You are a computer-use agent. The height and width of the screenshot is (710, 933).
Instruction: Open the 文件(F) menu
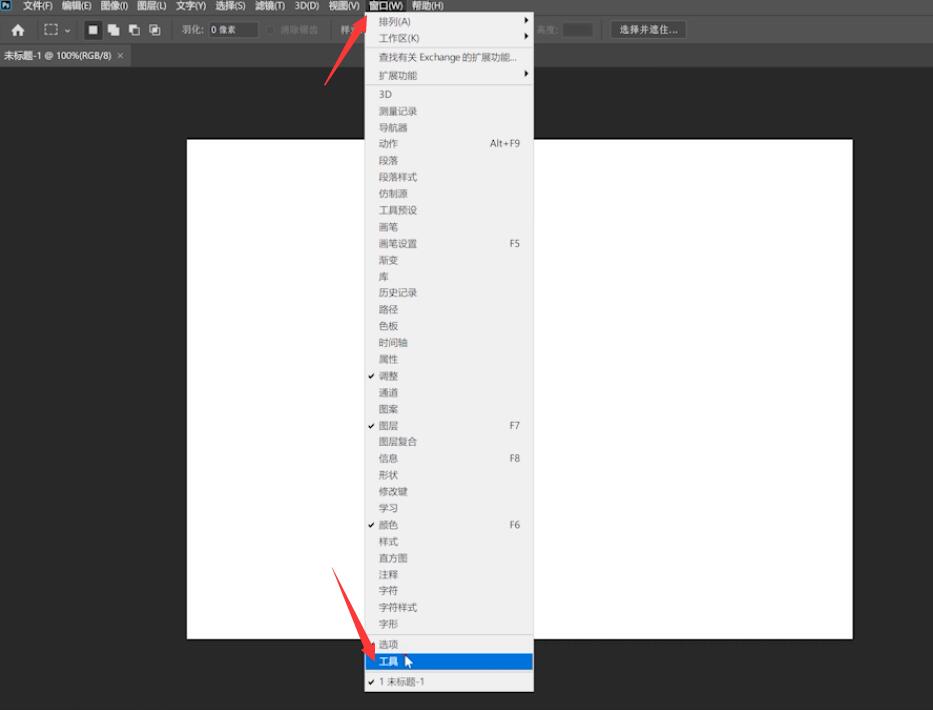pyautogui.click(x=37, y=6)
